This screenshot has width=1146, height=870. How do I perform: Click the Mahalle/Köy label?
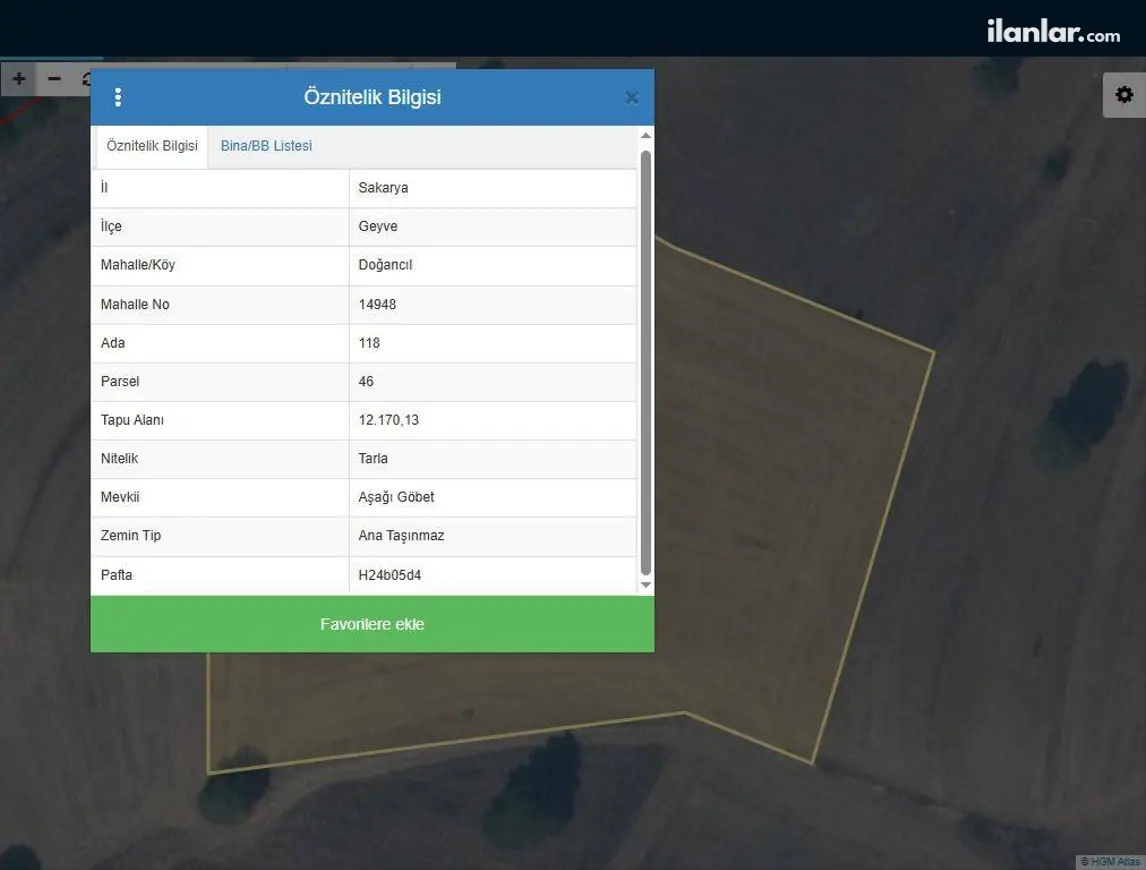tap(138, 265)
